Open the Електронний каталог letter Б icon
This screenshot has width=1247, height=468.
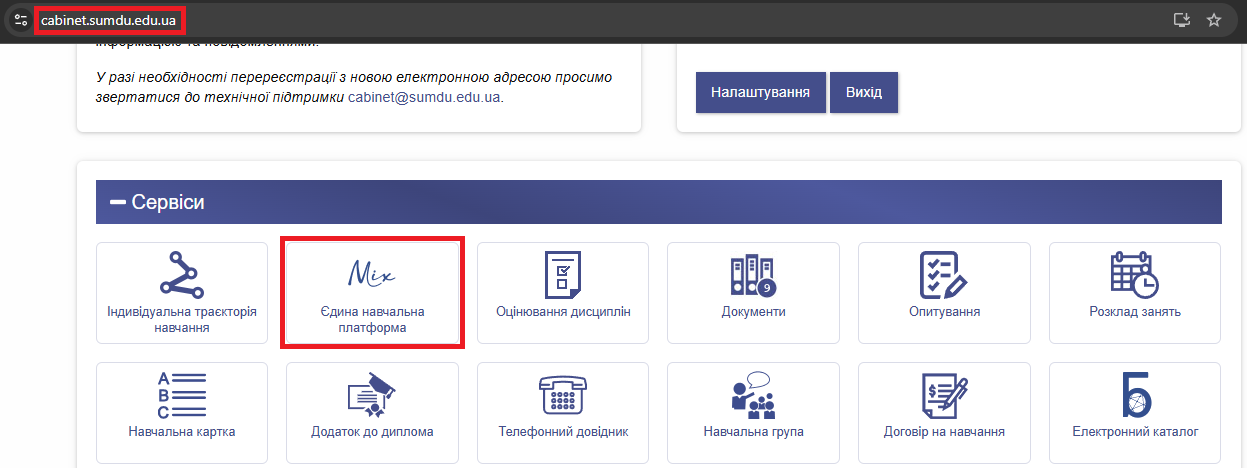[1135, 395]
